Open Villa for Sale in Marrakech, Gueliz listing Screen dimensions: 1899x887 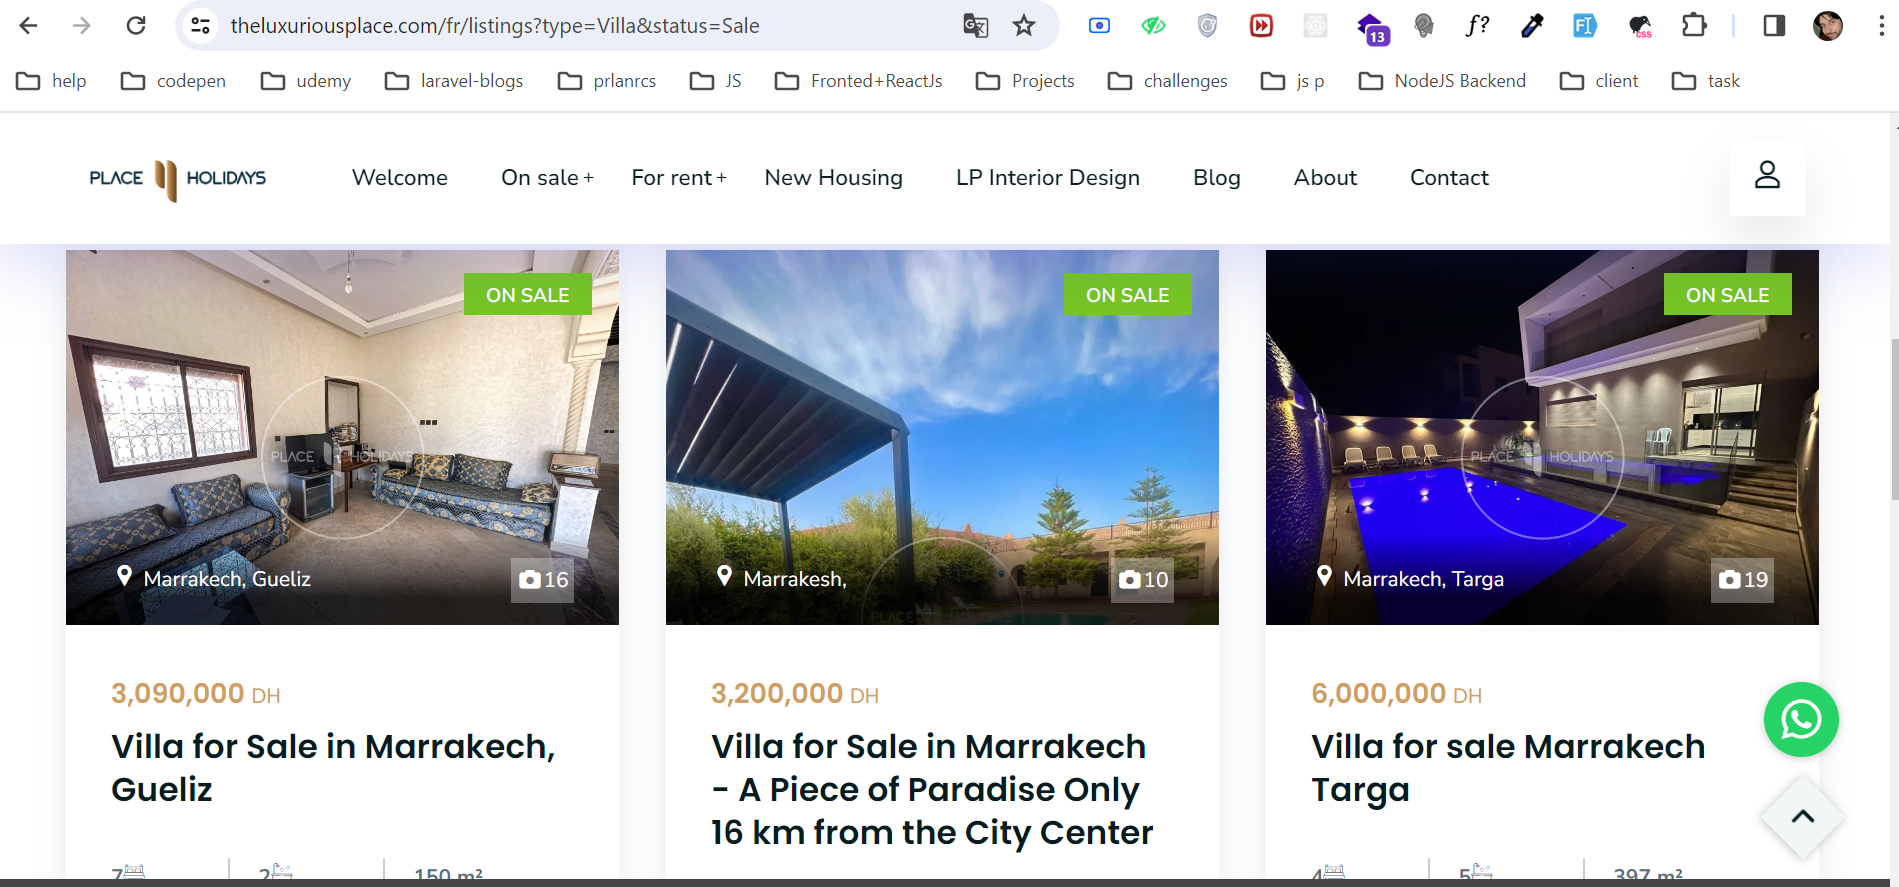tap(333, 768)
